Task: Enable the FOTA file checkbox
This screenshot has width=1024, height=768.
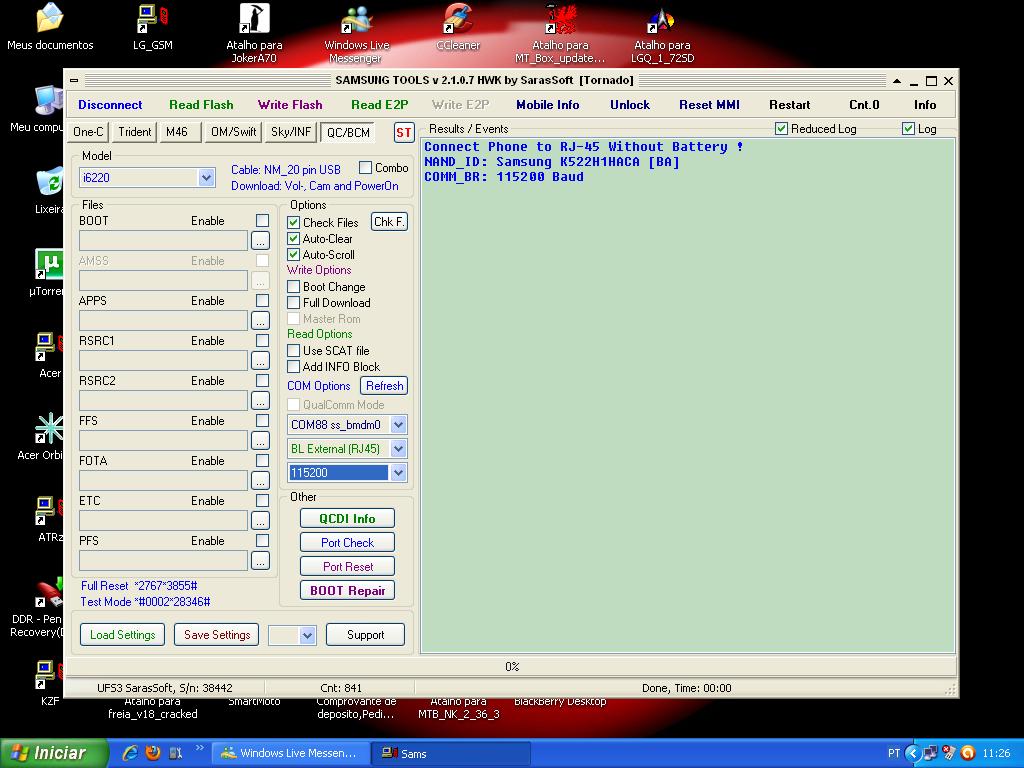Action: coord(263,460)
